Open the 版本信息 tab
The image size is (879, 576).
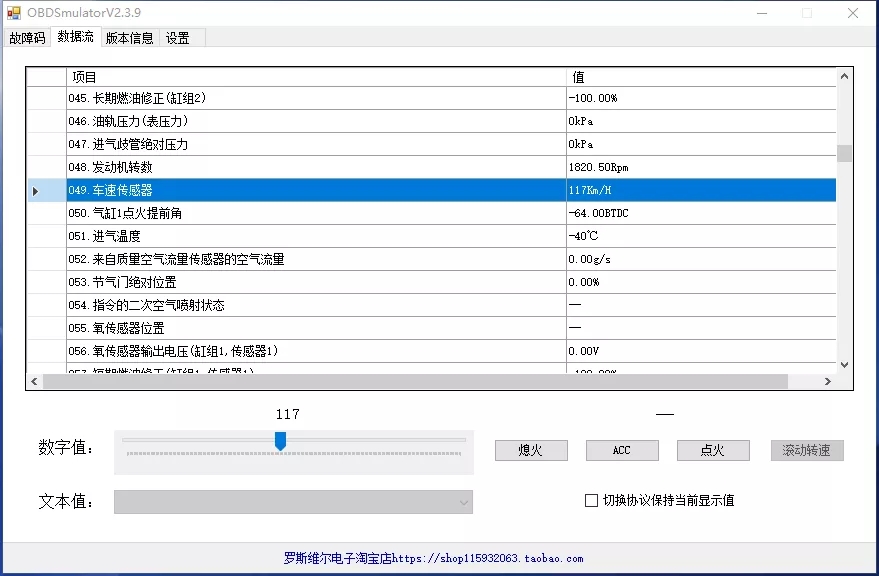pos(129,37)
